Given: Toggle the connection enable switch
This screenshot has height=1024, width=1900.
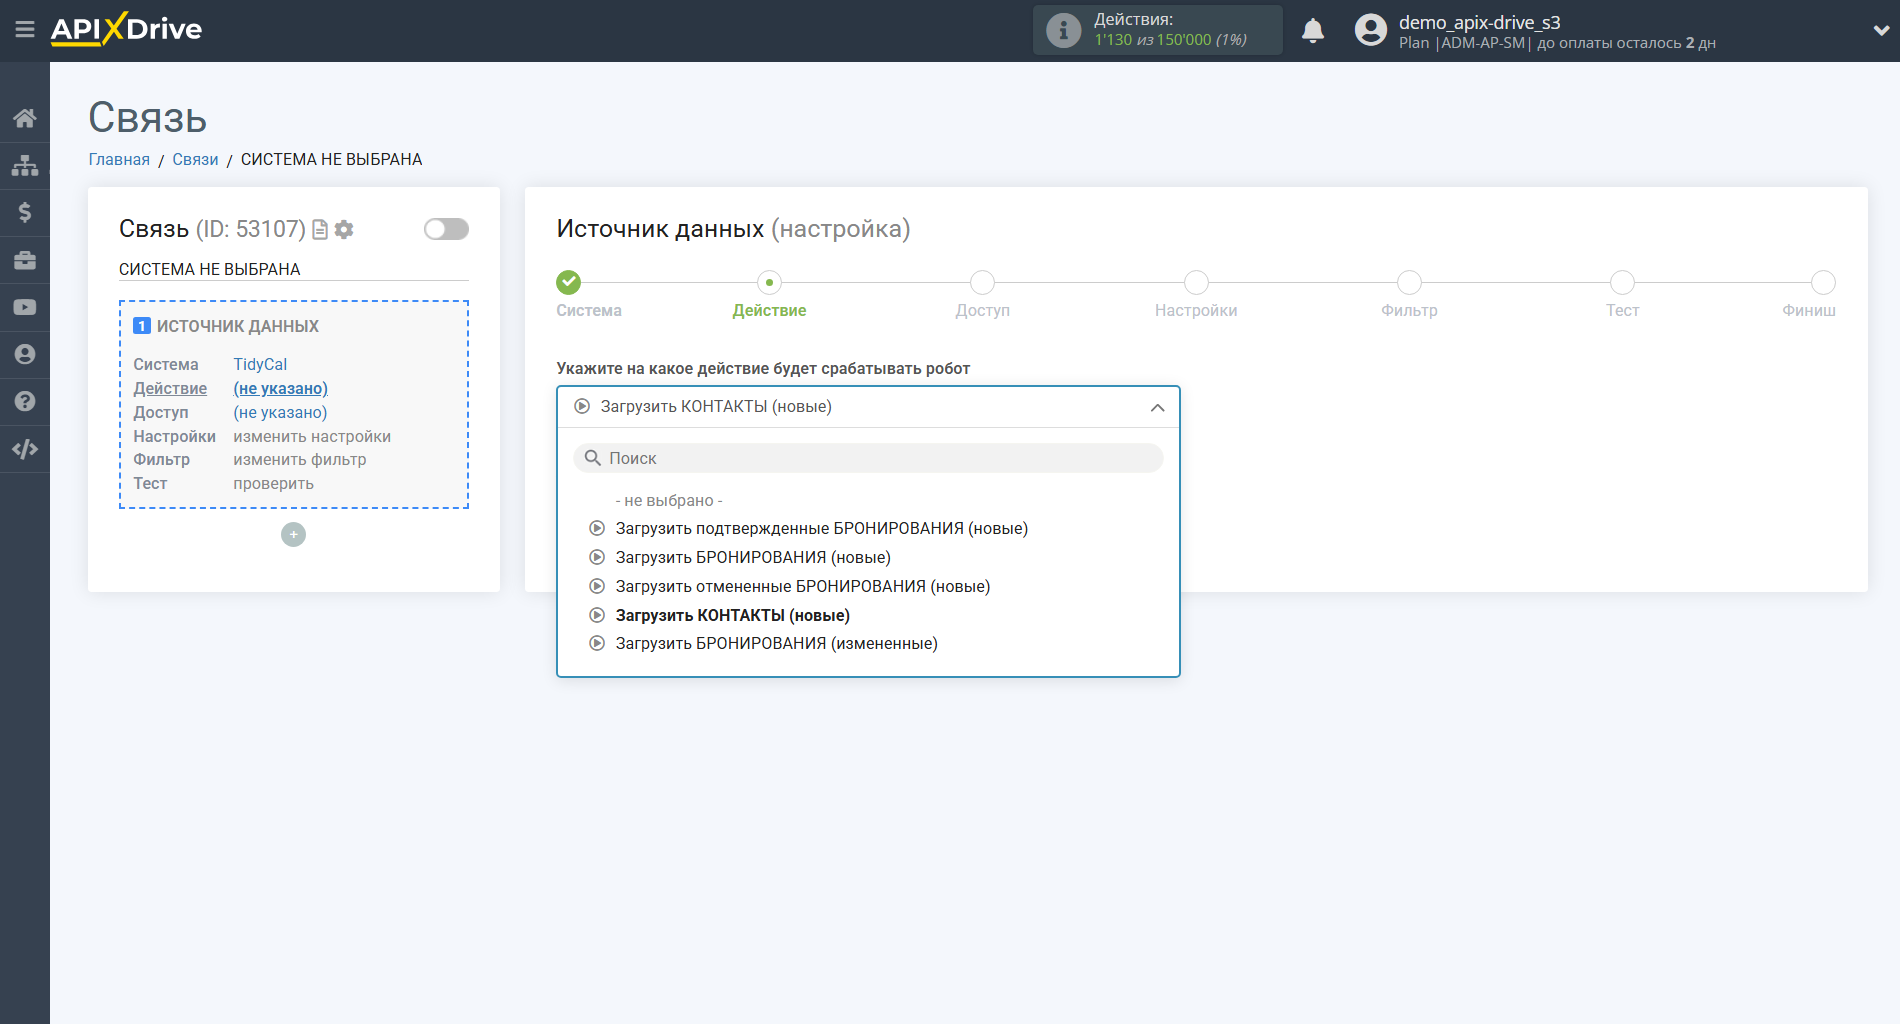Looking at the screenshot, I should 446,229.
